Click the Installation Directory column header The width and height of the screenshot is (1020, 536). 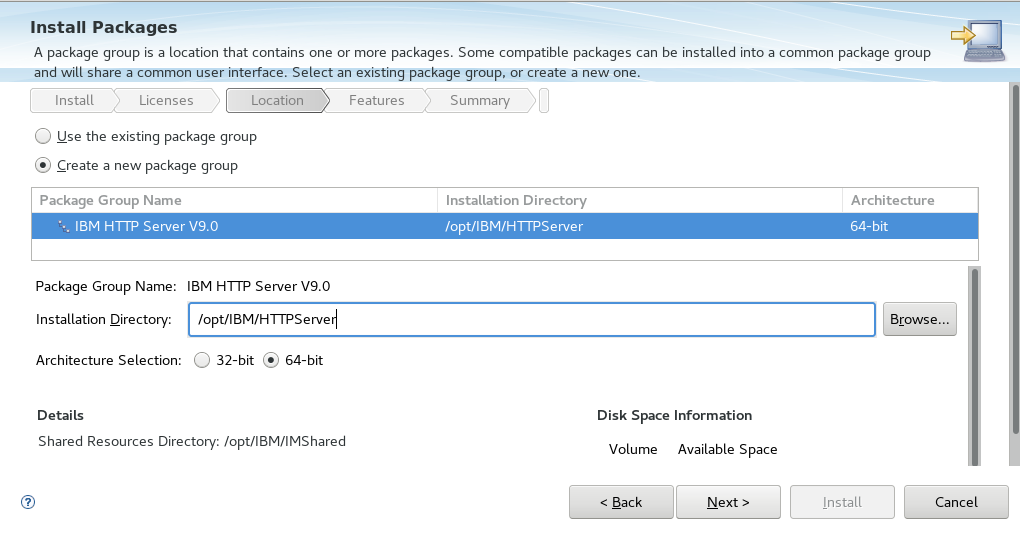pos(639,200)
